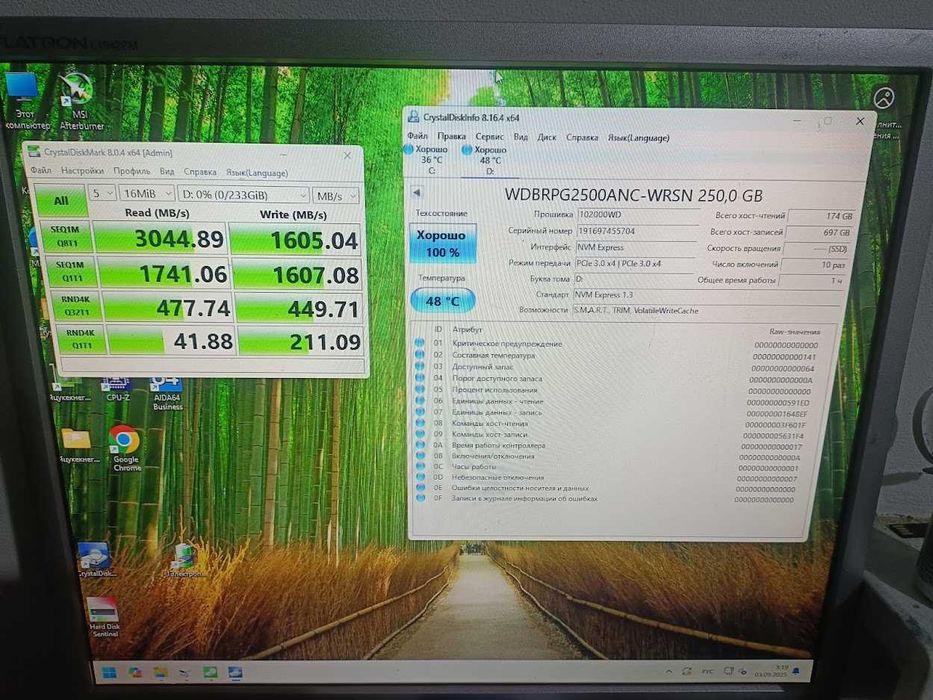Open Язык(Language) menu in CrystalDiskMark
Screen dimensions: 933x700
[x=256, y=173]
